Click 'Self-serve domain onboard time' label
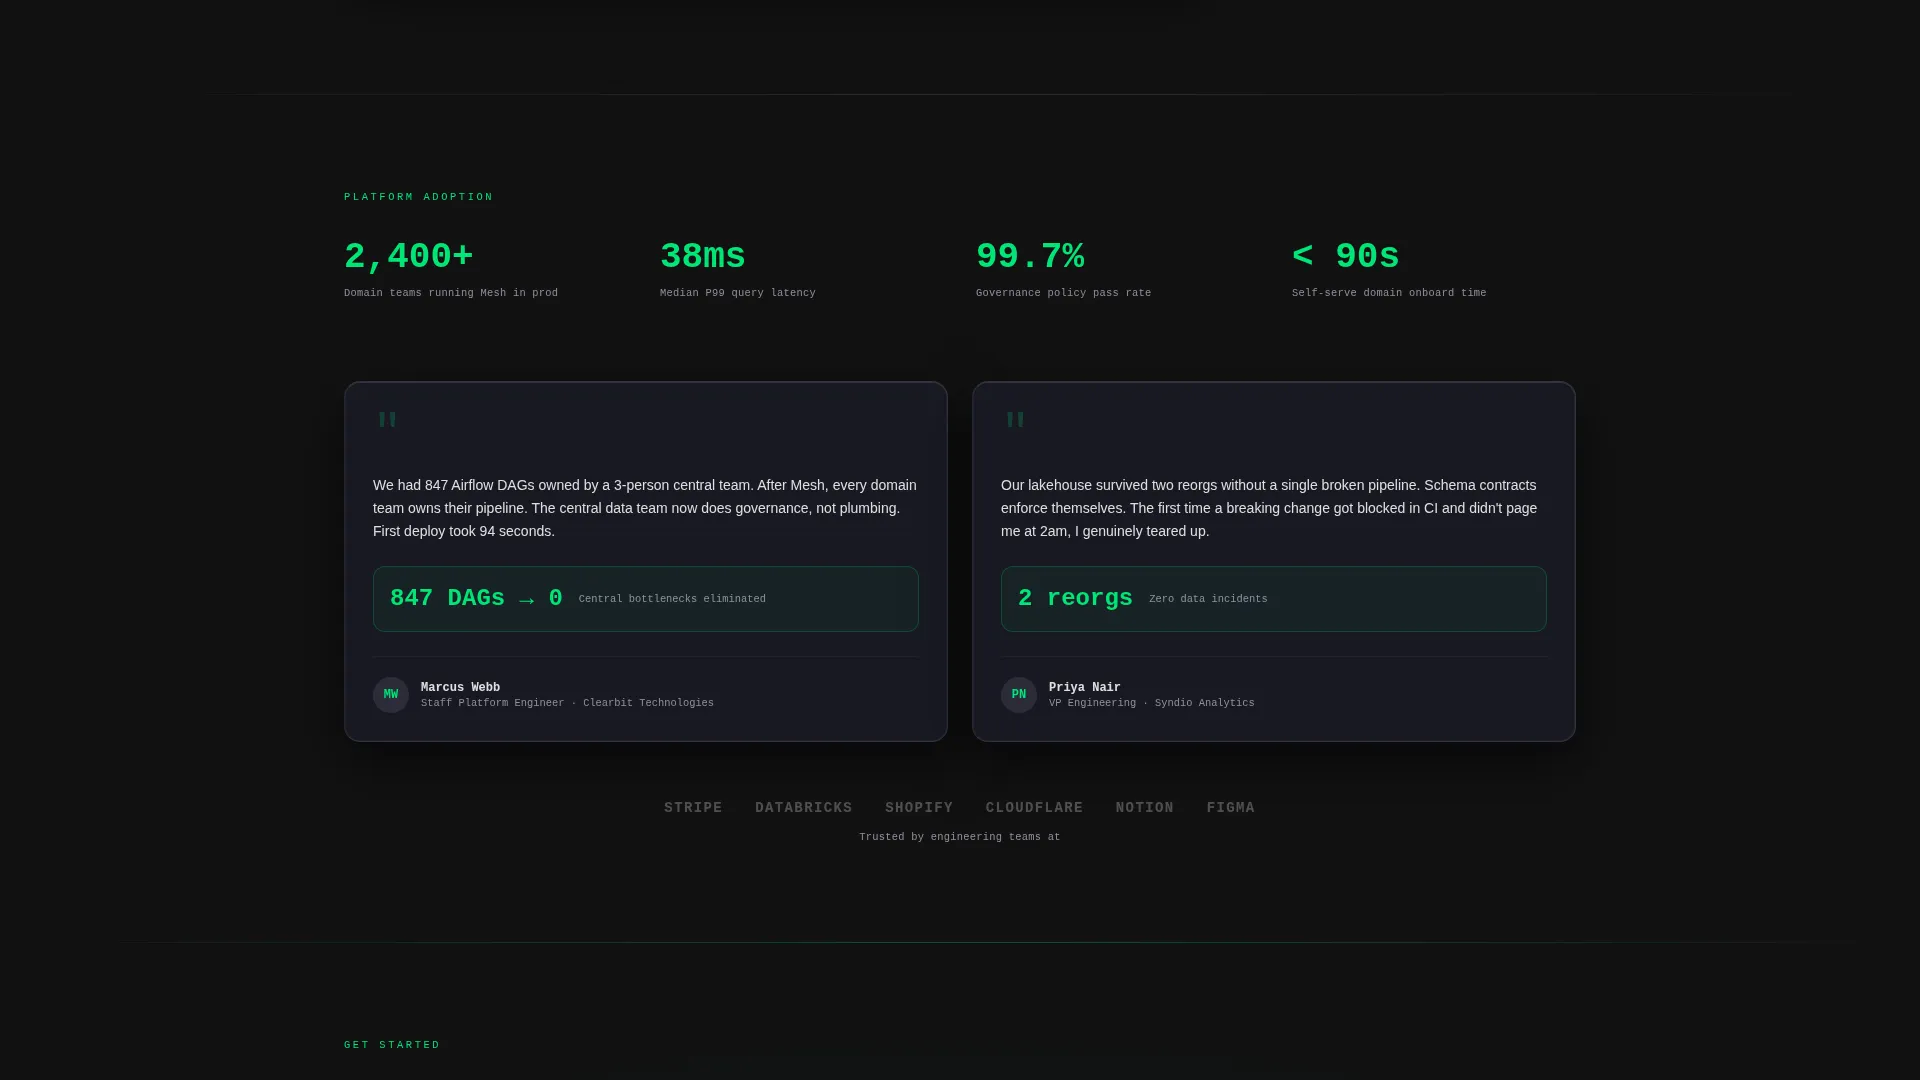 point(1389,293)
